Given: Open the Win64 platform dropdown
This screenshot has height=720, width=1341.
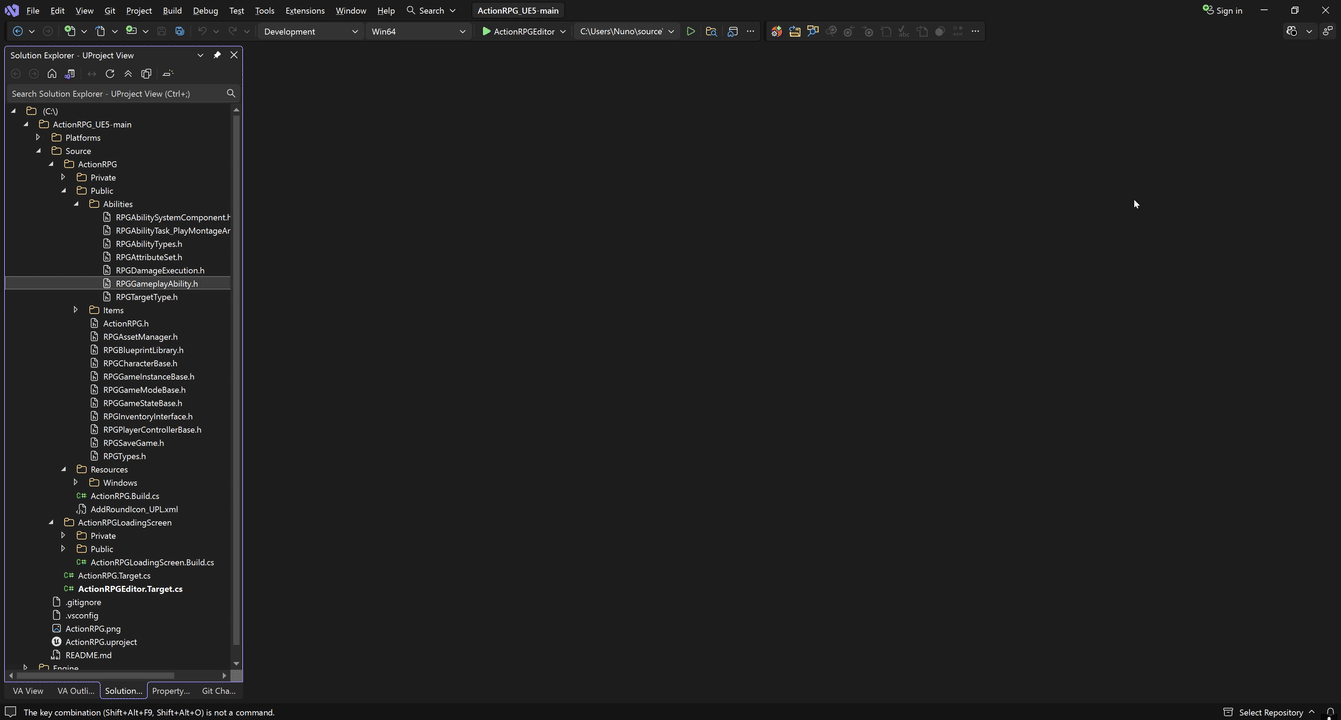Looking at the screenshot, I should coord(418,31).
